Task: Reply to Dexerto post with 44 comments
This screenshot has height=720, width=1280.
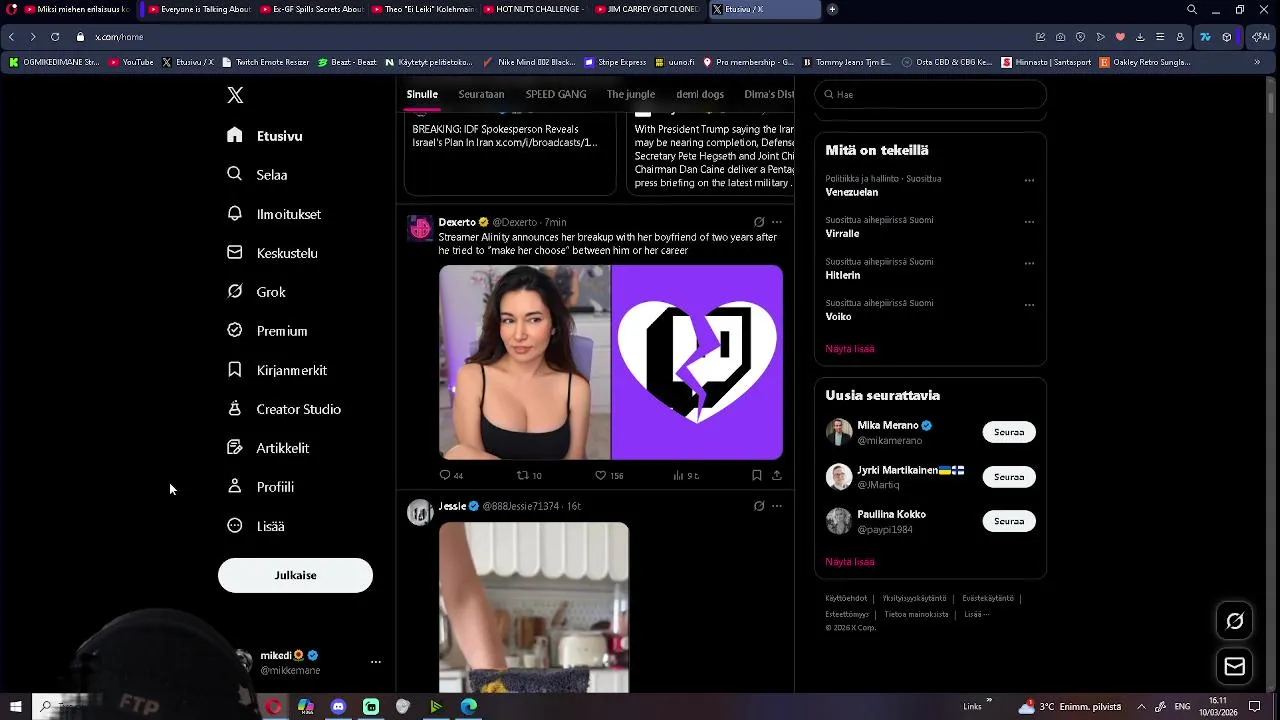Action: coord(451,476)
